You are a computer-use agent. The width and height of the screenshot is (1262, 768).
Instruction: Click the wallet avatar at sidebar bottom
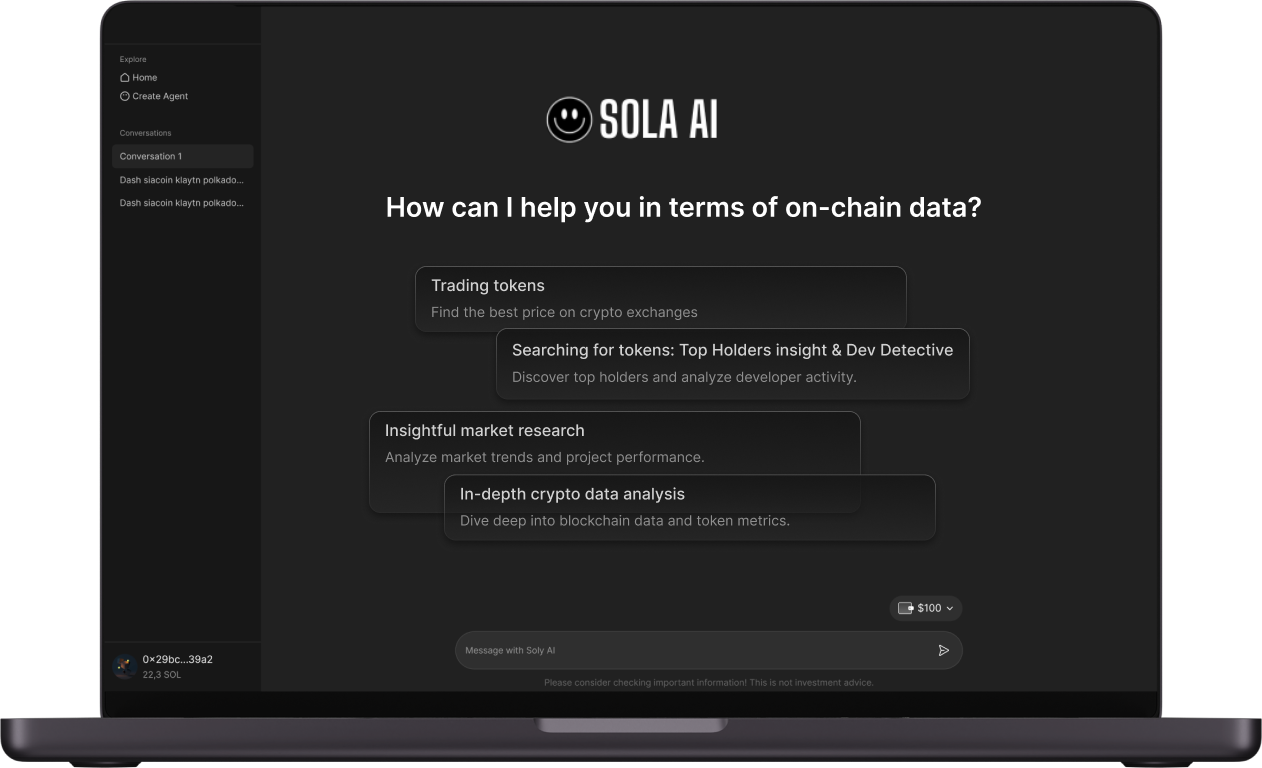click(125, 666)
